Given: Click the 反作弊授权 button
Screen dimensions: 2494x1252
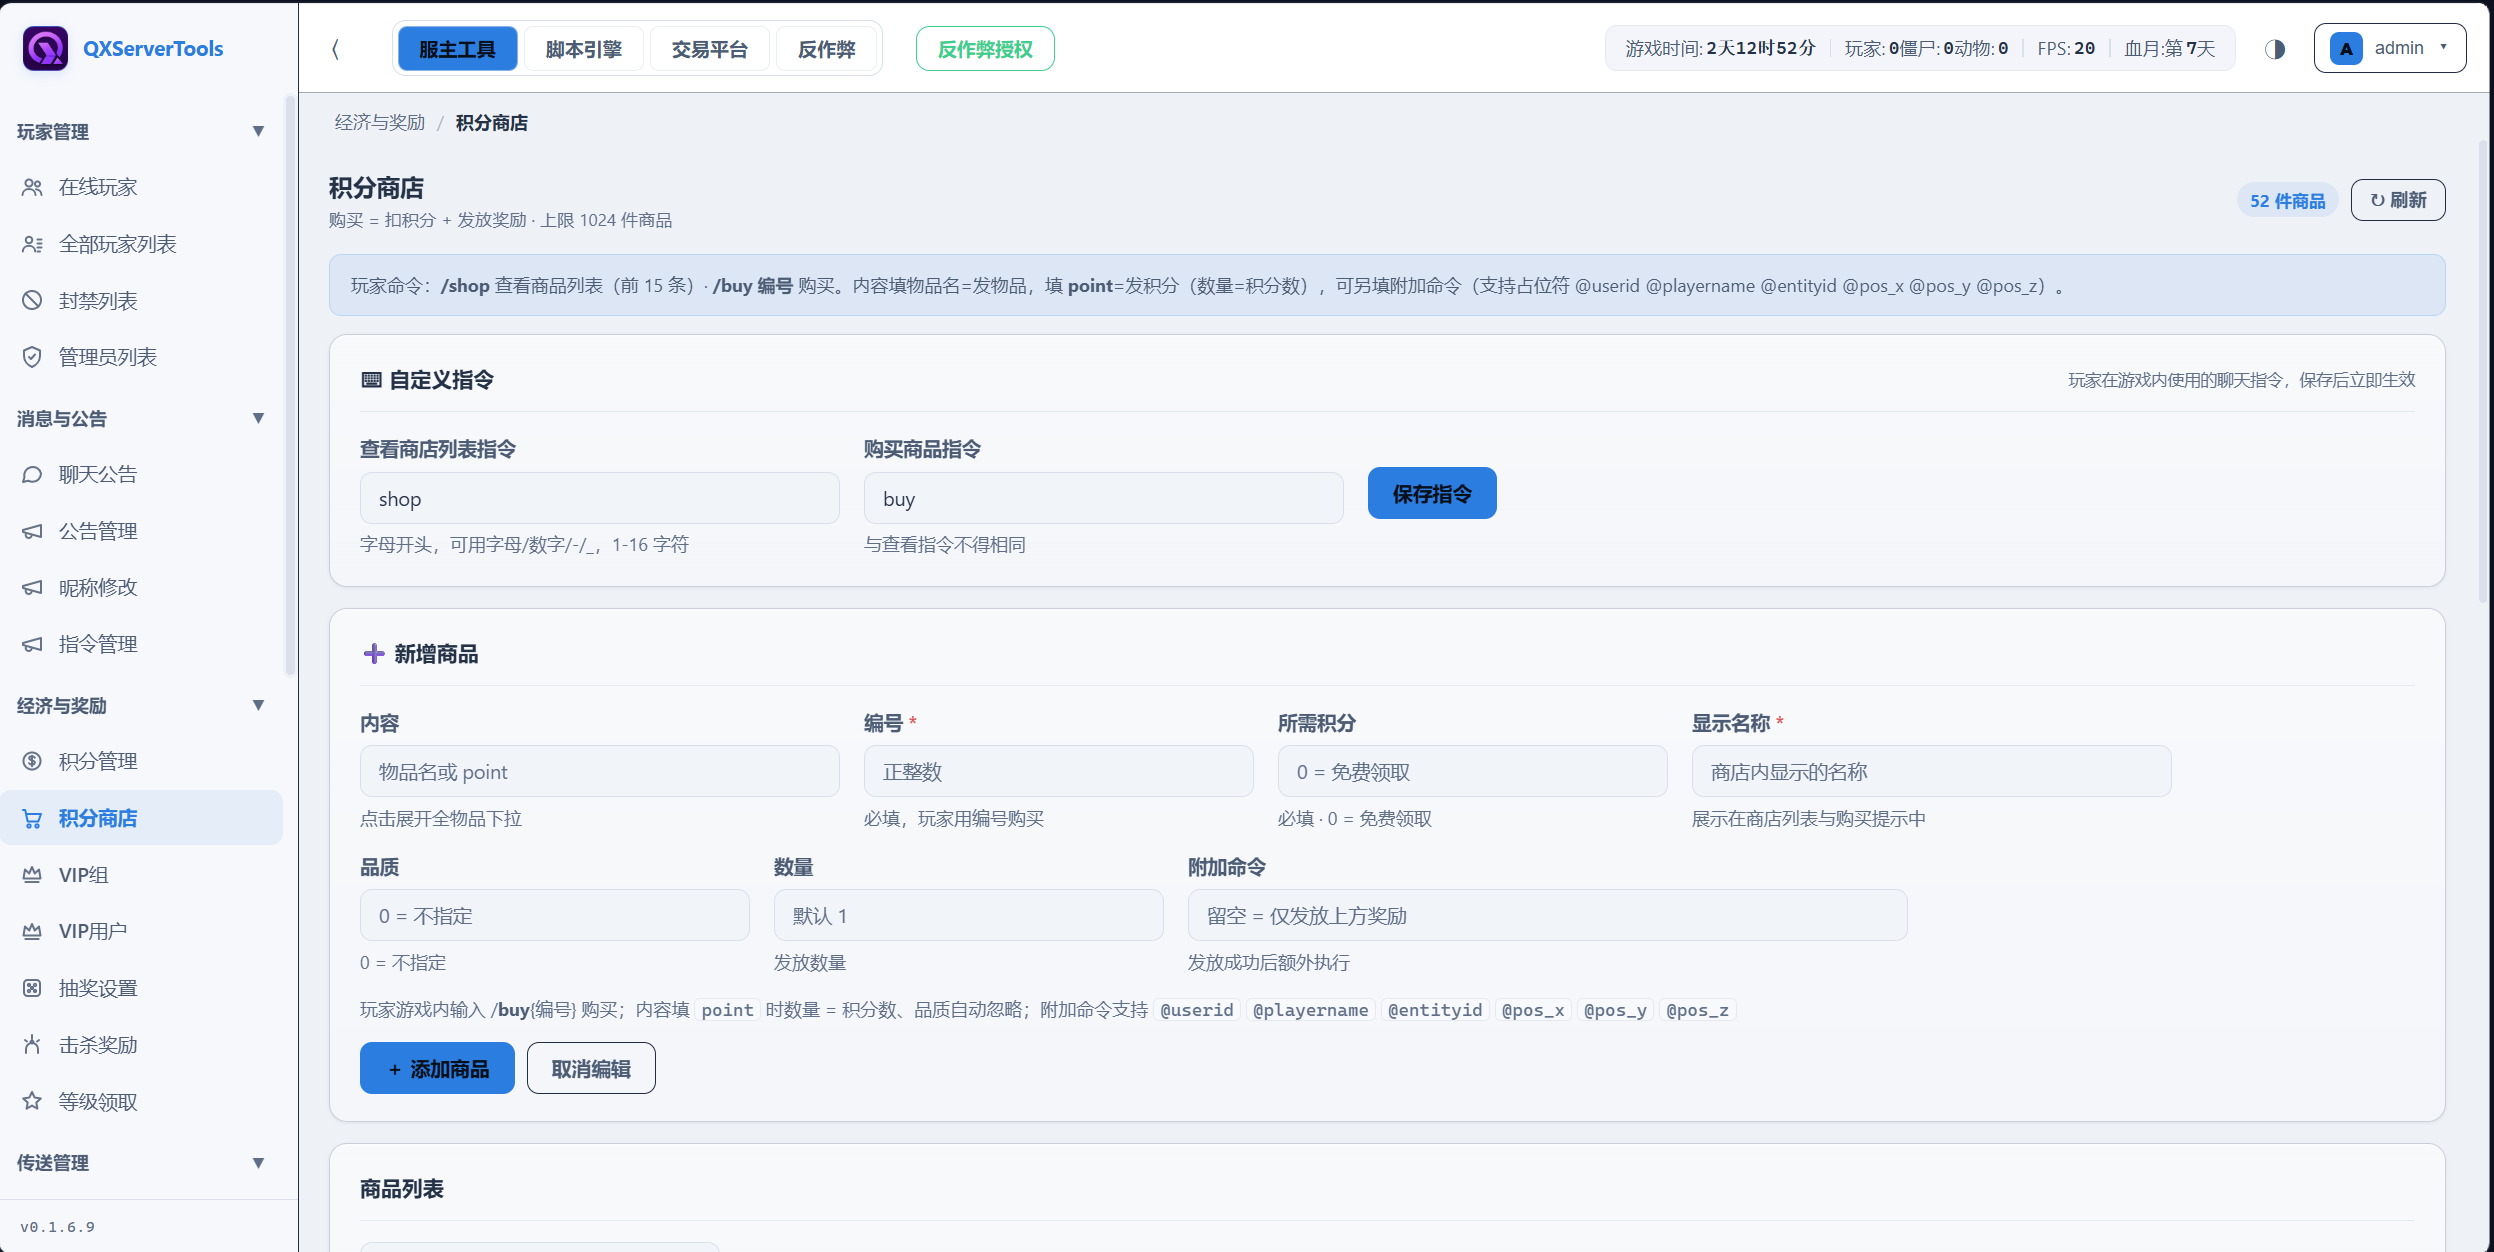Looking at the screenshot, I should (x=985, y=49).
